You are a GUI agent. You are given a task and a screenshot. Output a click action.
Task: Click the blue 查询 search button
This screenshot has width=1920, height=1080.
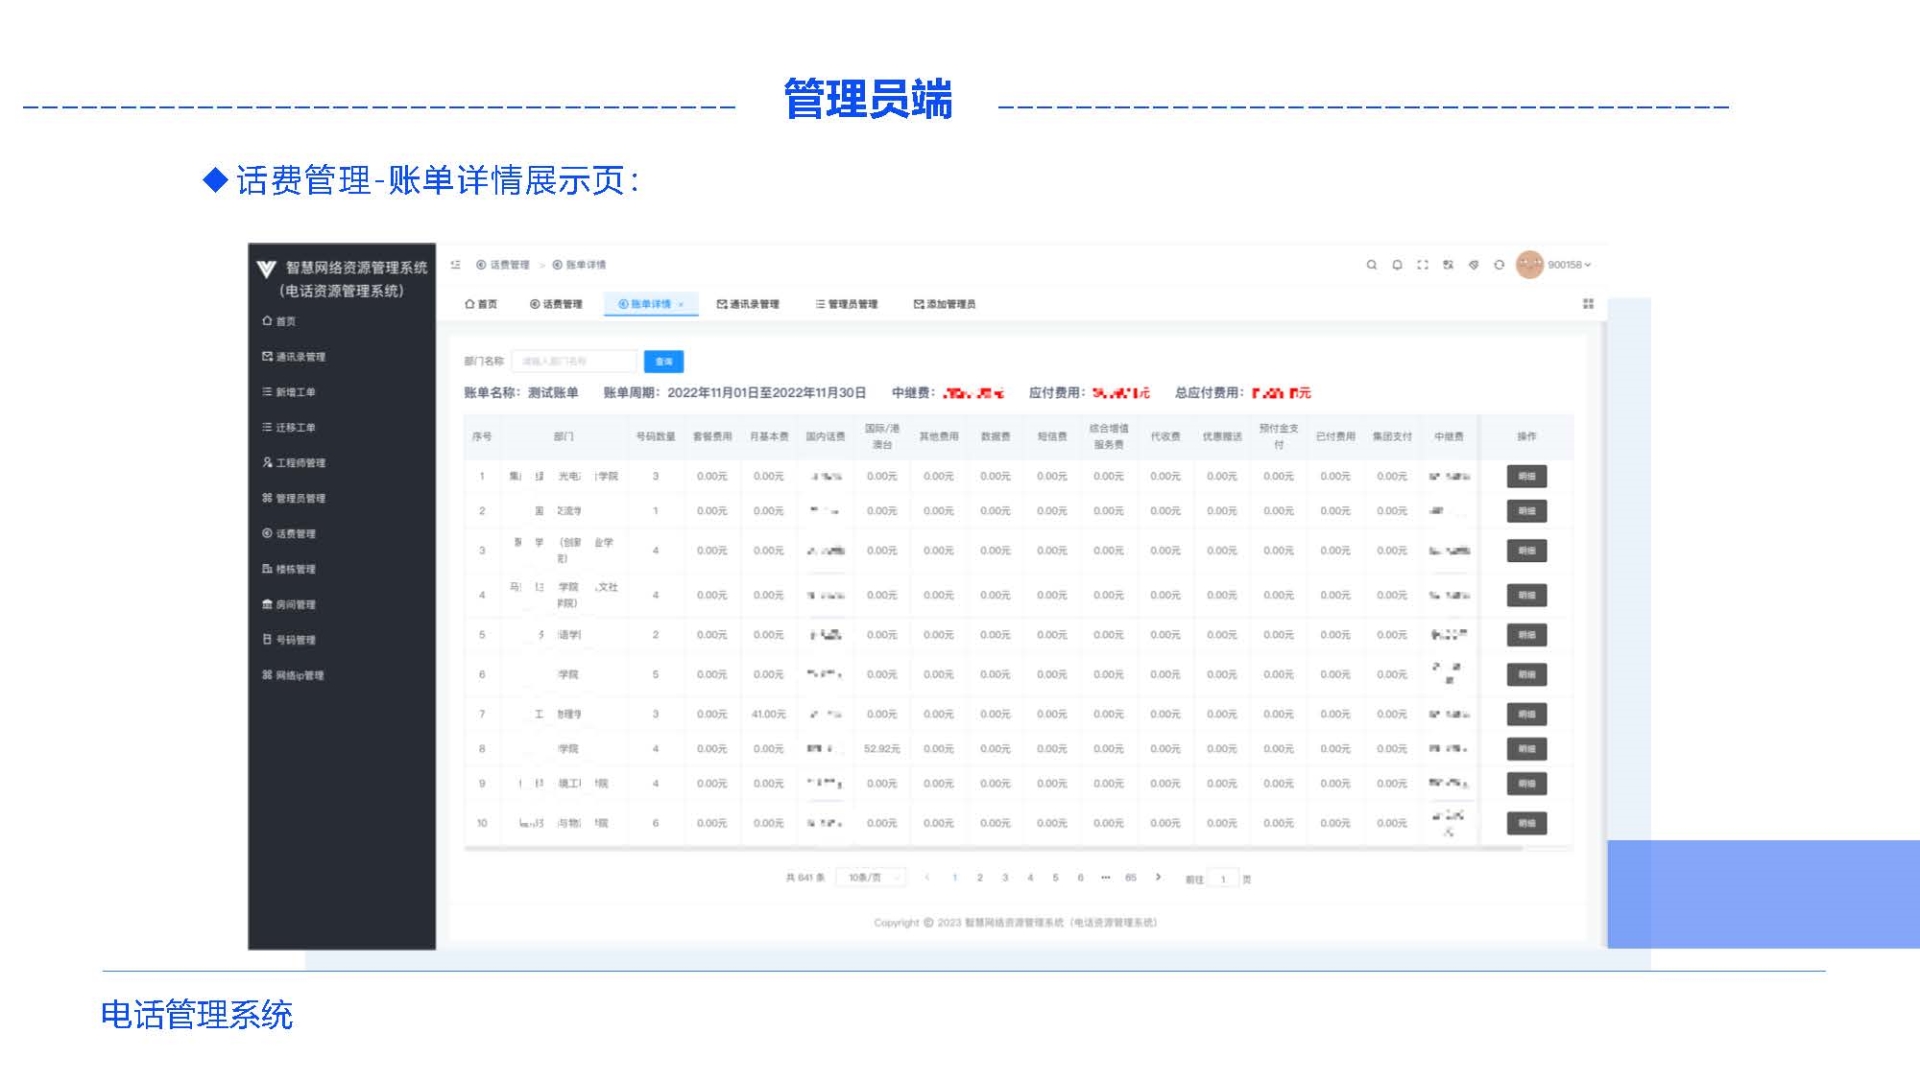click(663, 361)
